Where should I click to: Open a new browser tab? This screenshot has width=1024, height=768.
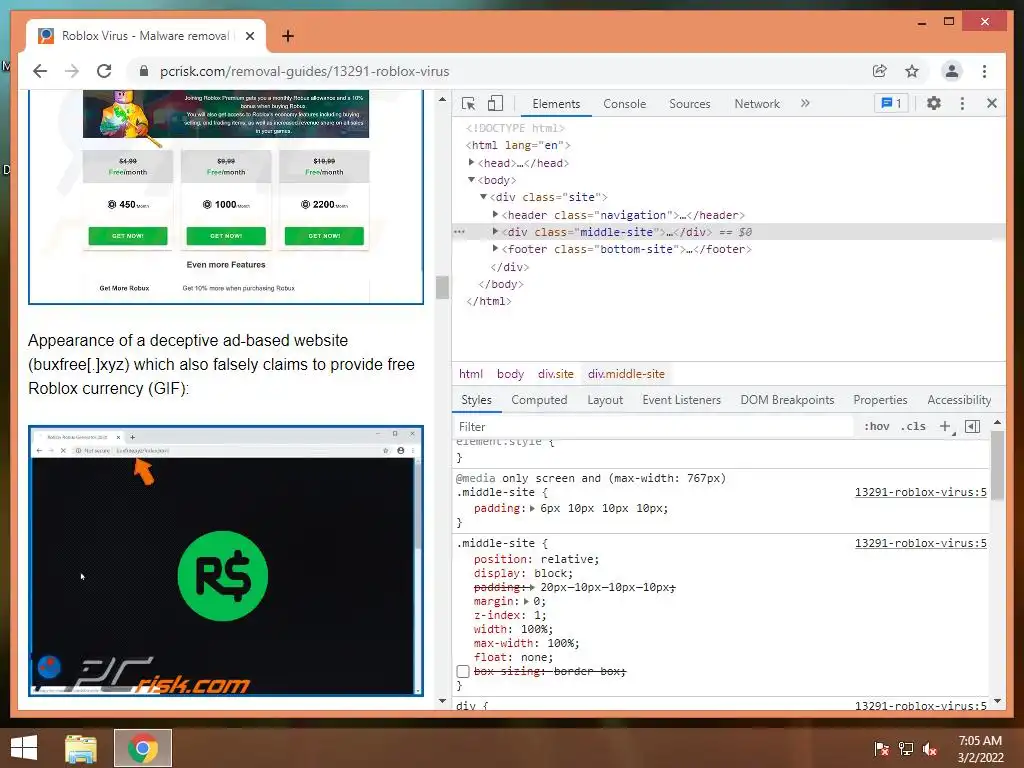click(x=287, y=36)
